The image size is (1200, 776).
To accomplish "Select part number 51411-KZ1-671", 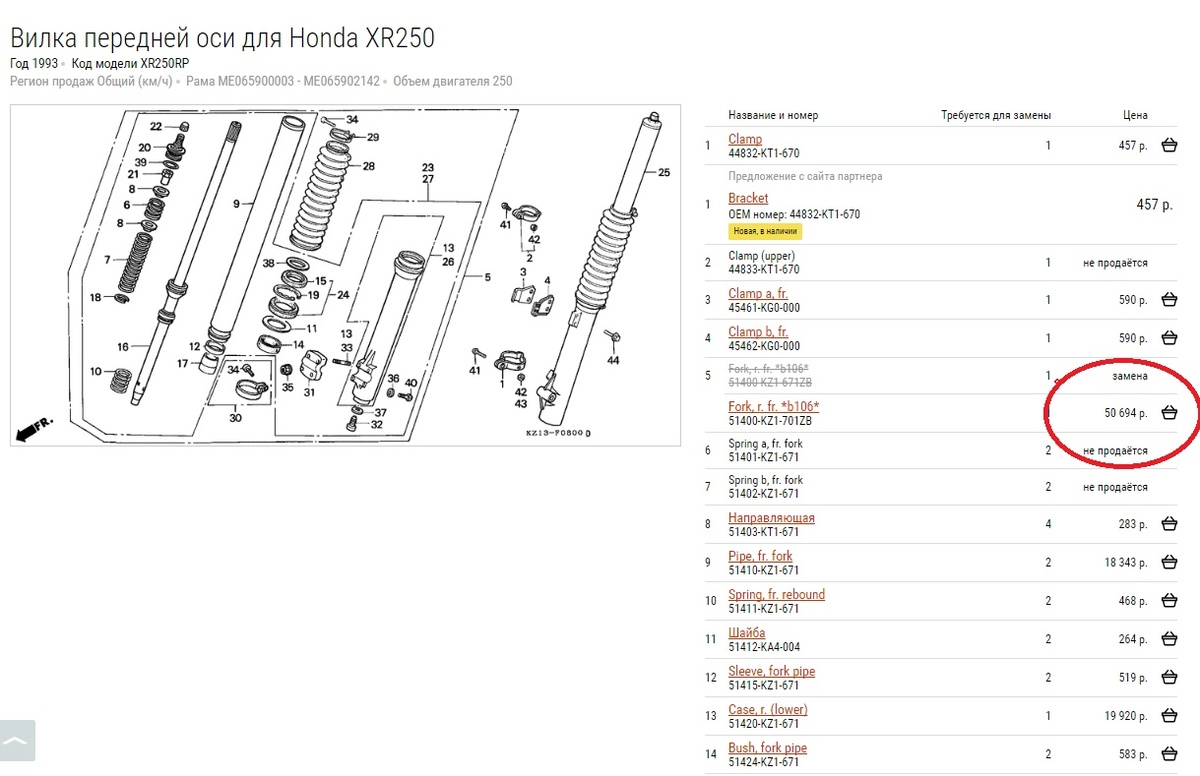I will (764, 609).
